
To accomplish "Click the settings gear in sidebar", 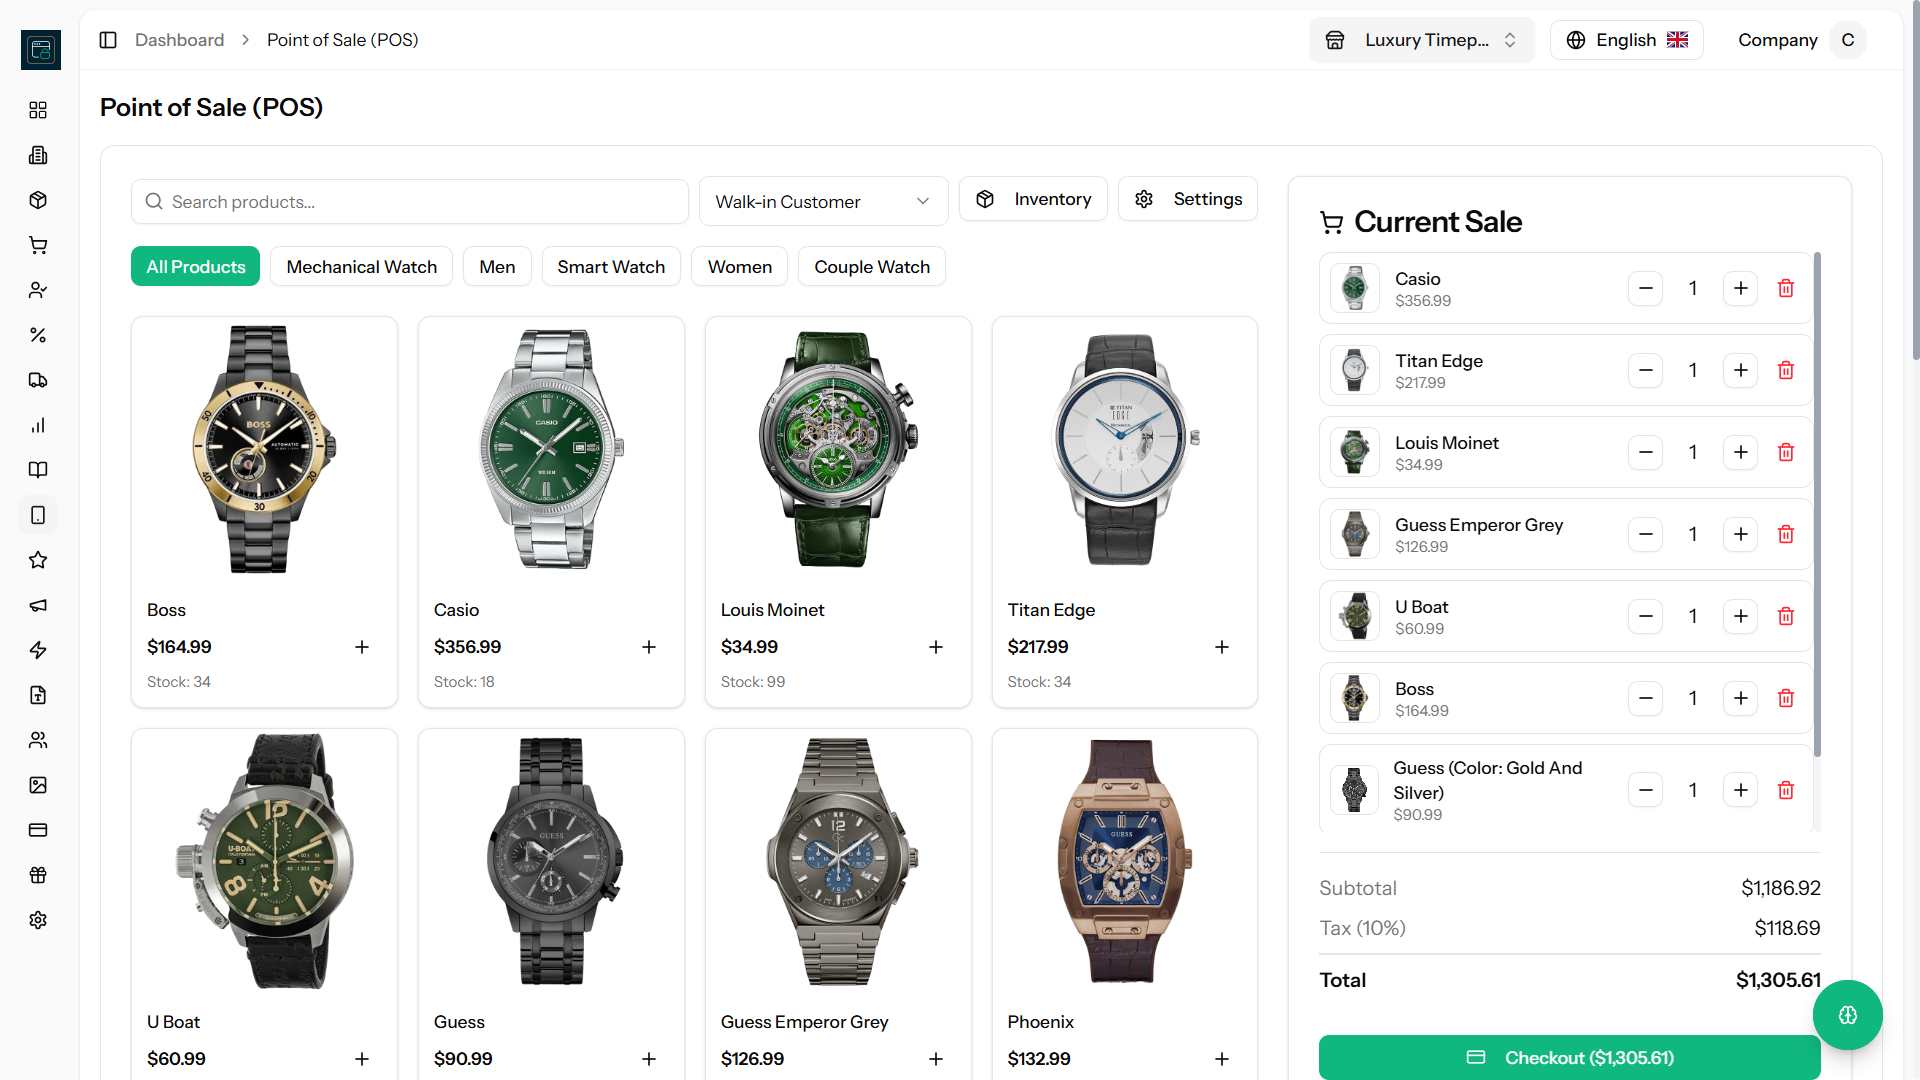I will point(38,920).
